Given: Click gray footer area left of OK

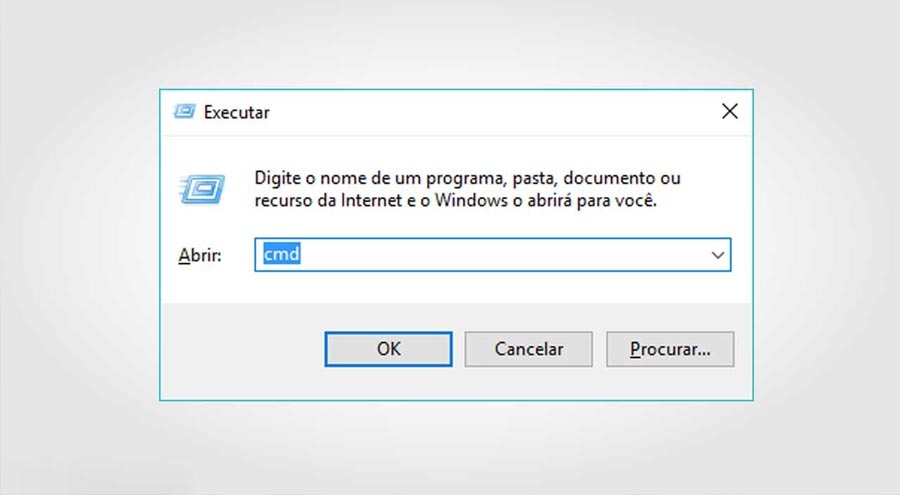Looking at the screenshot, I should click(240, 349).
